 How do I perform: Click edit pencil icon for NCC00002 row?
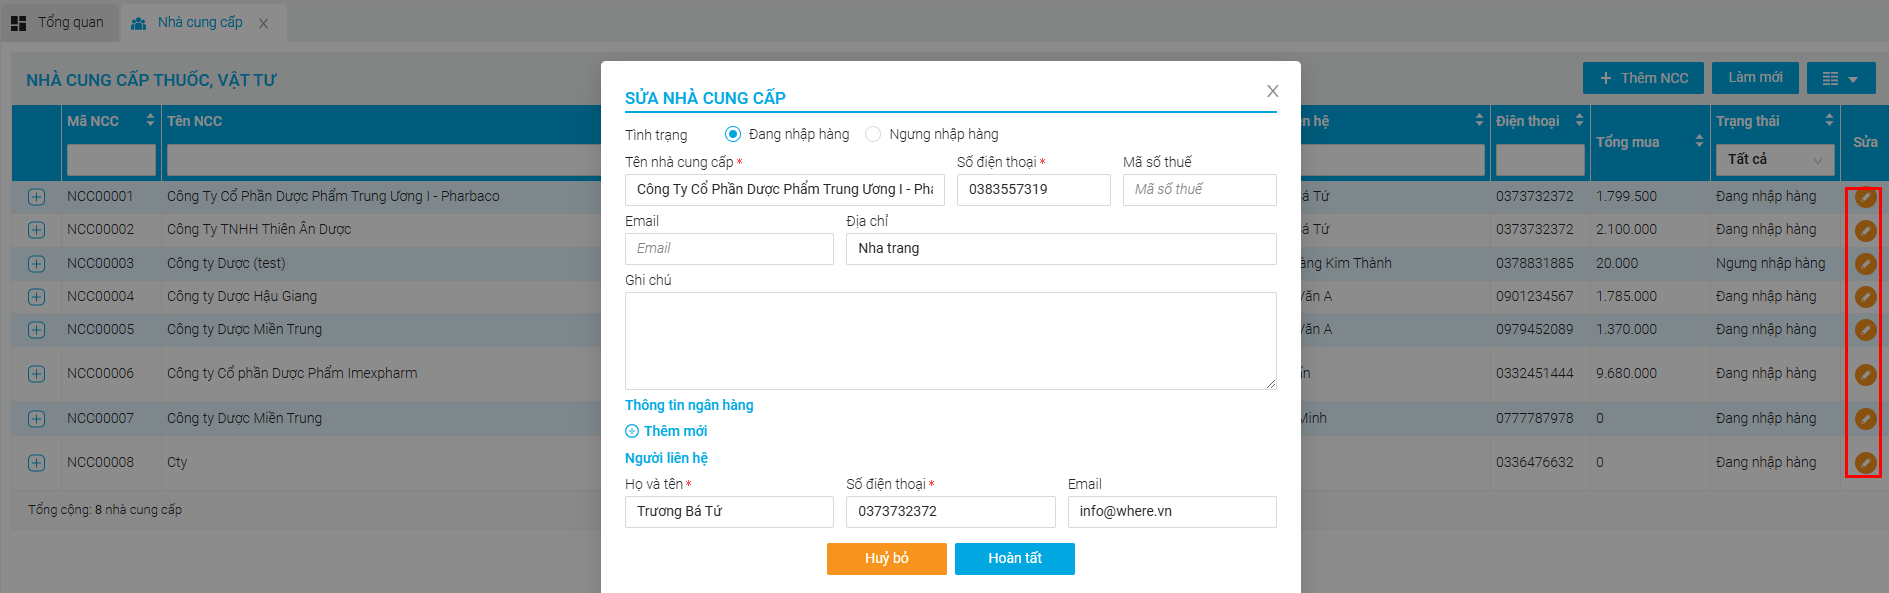click(1865, 230)
